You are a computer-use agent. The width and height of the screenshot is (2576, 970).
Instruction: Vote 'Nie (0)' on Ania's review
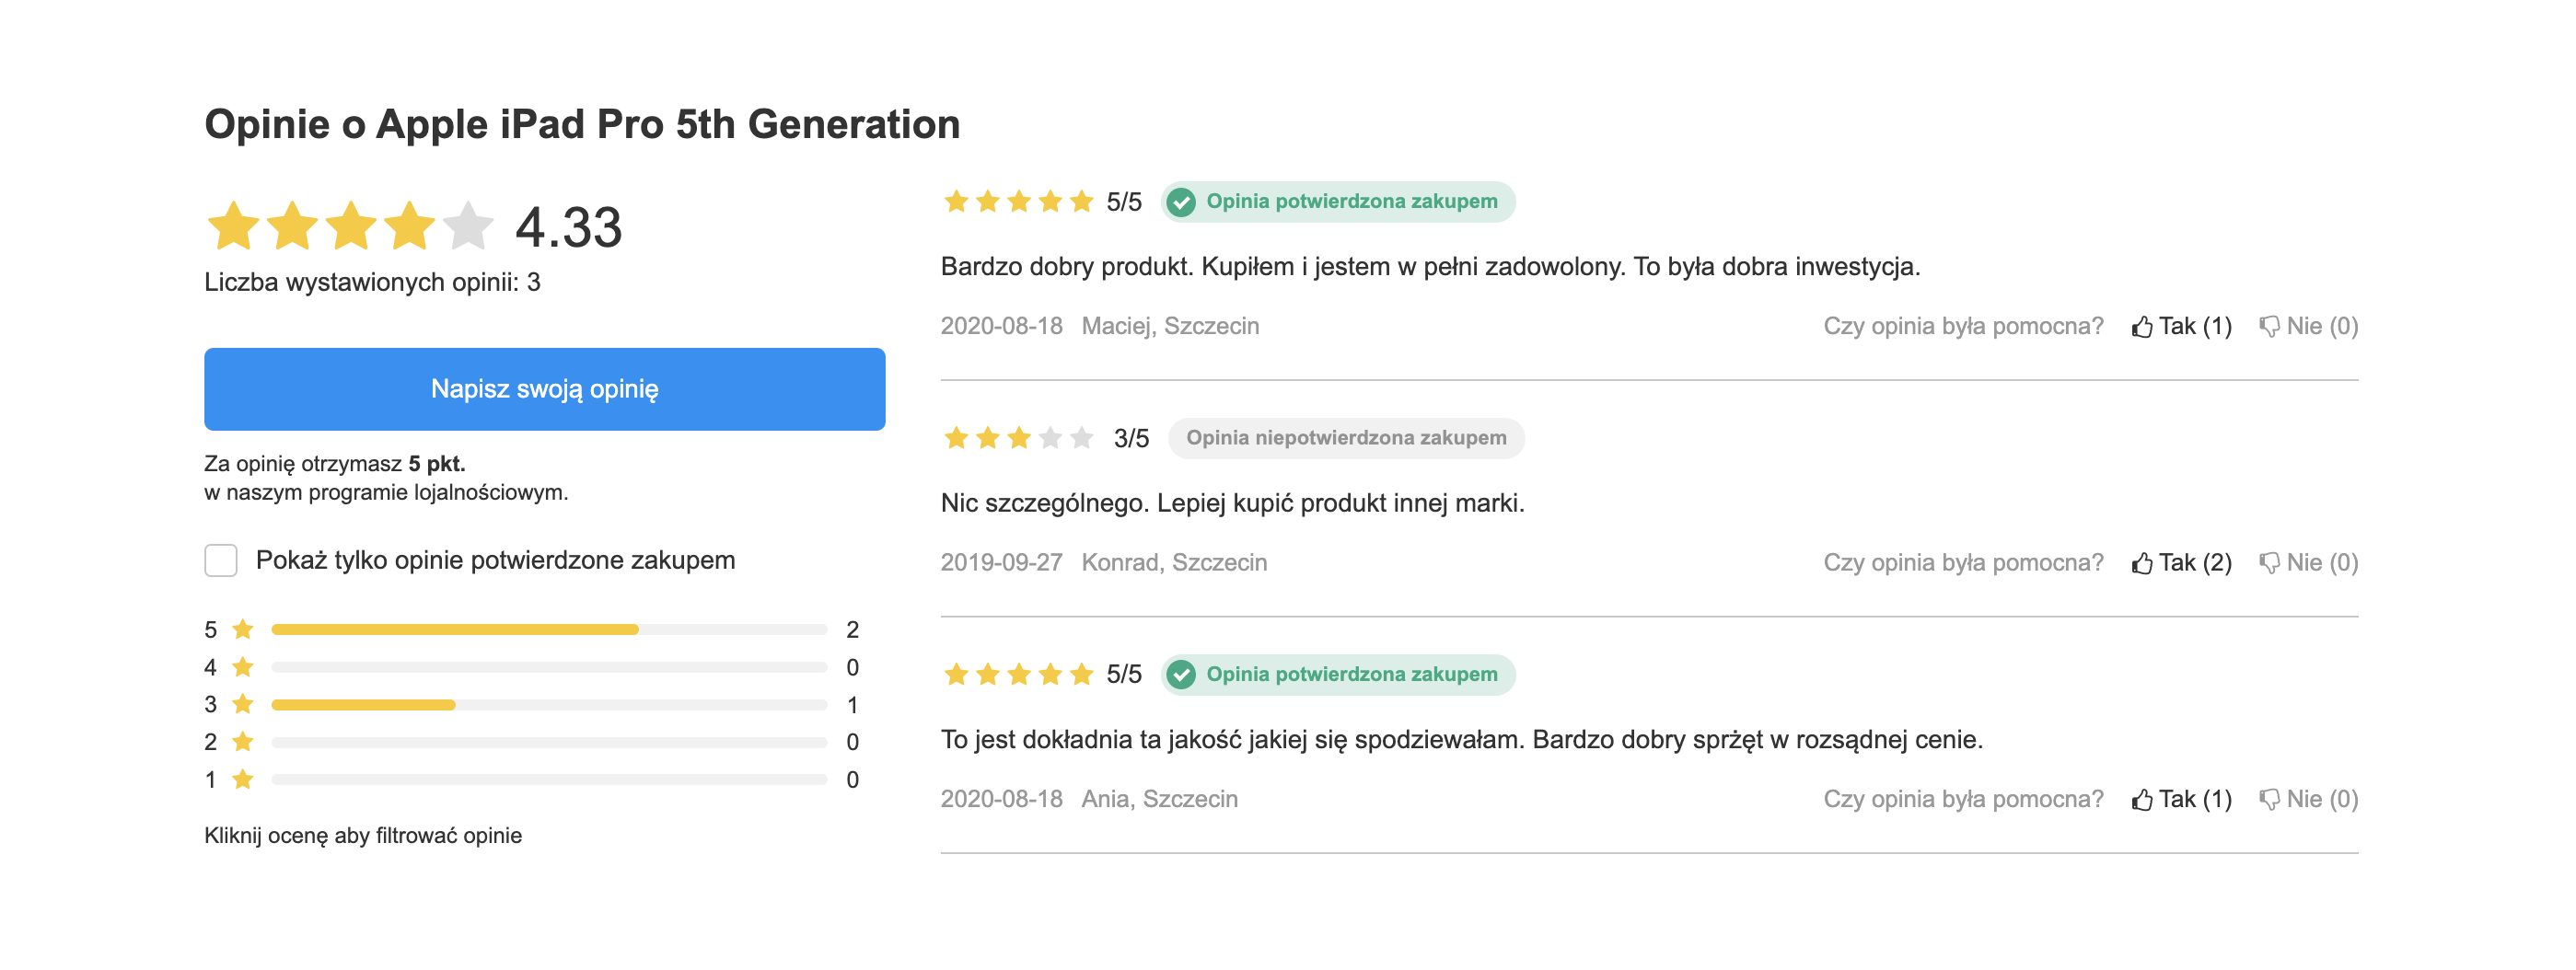(x=2308, y=800)
